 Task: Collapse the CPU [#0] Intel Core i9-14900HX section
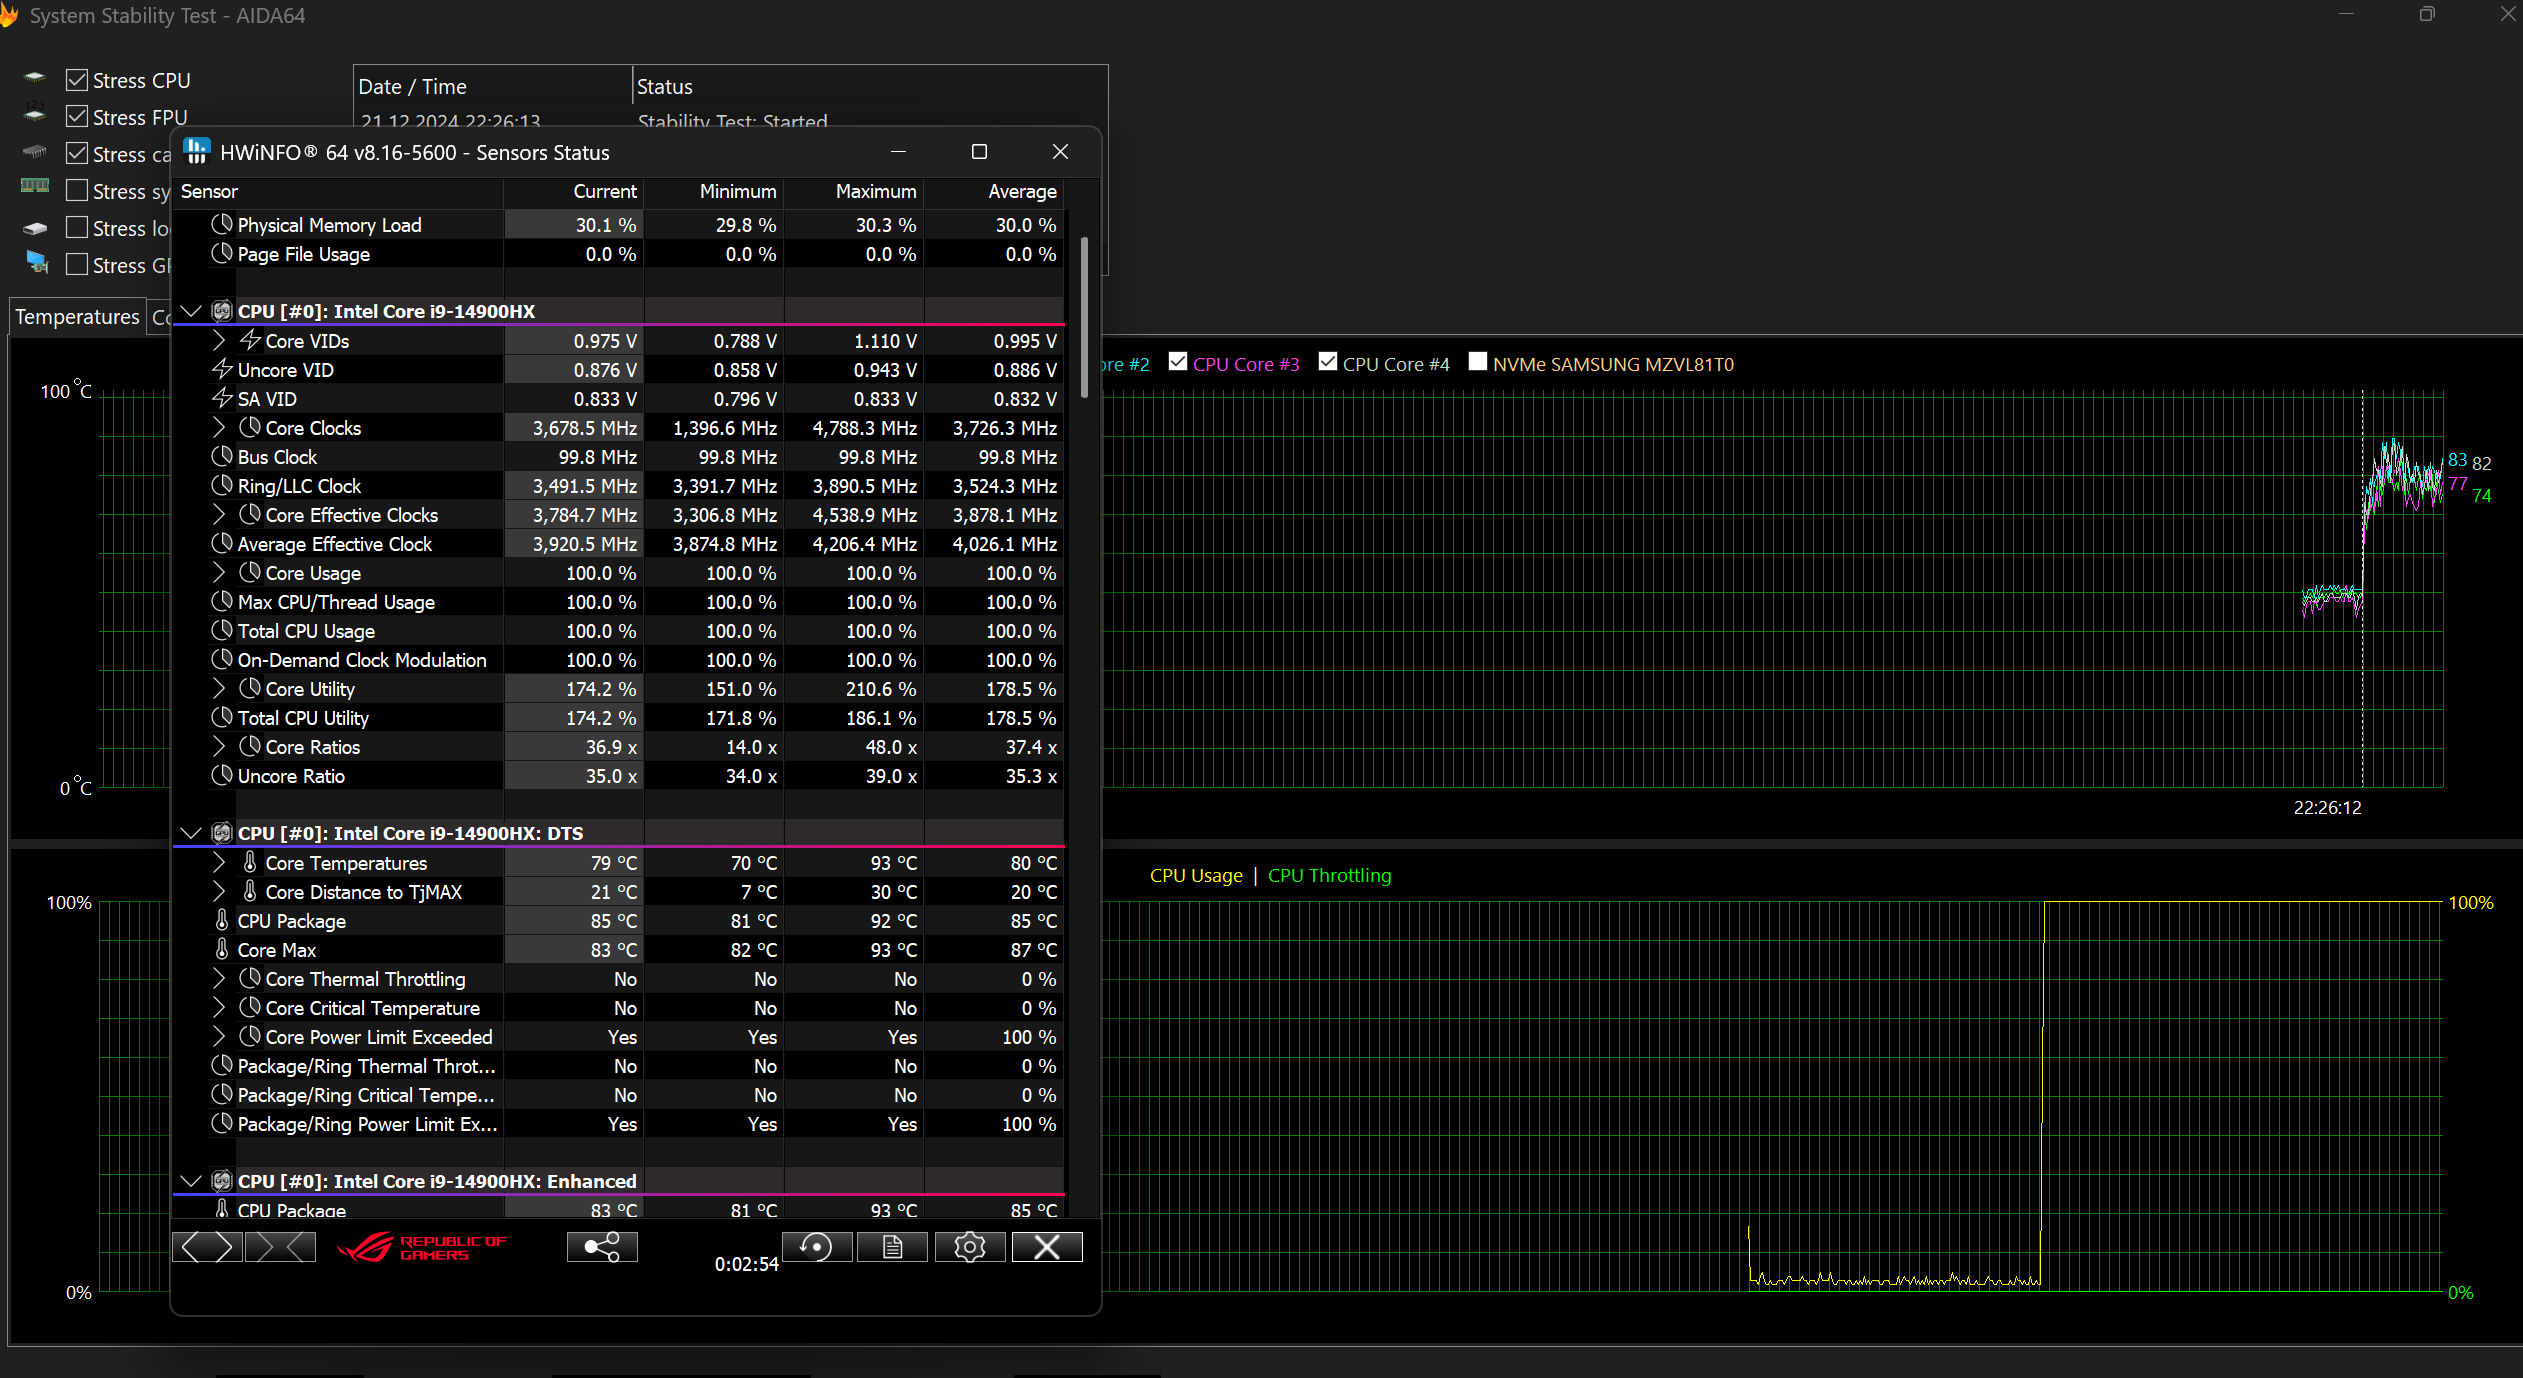pos(191,311)
